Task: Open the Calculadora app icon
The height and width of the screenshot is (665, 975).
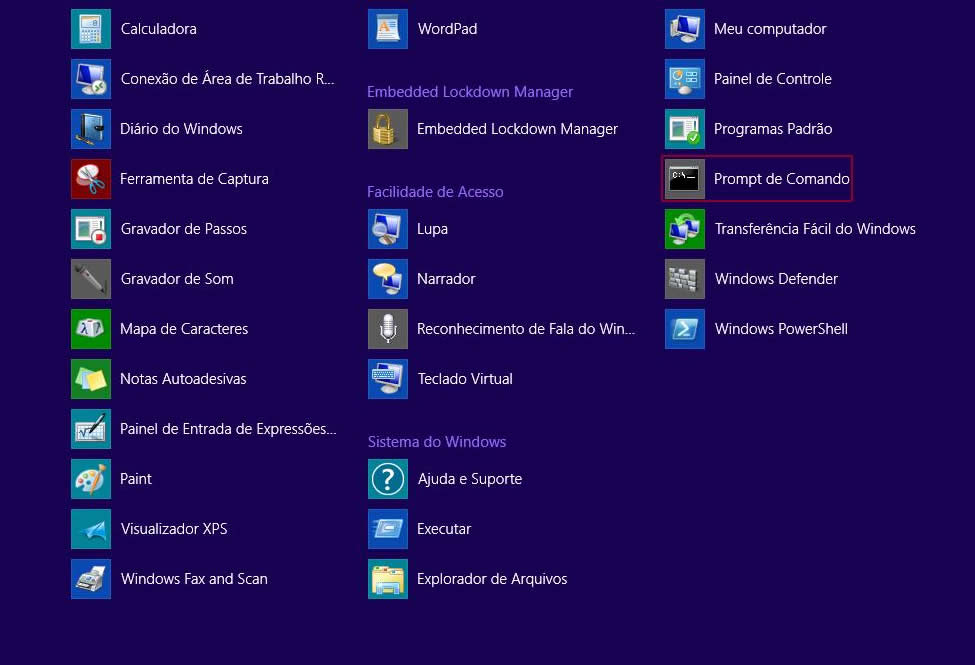Action: (91, 29)
